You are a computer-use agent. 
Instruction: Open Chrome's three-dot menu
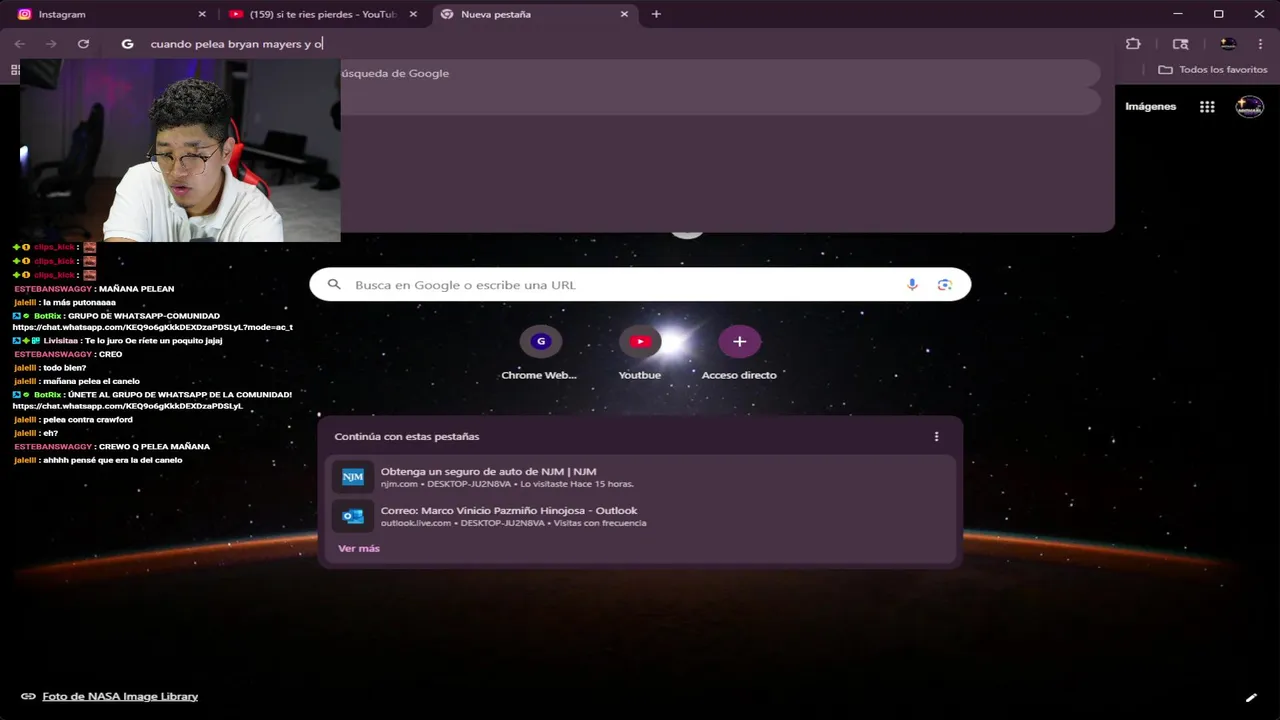[1260, 44]
